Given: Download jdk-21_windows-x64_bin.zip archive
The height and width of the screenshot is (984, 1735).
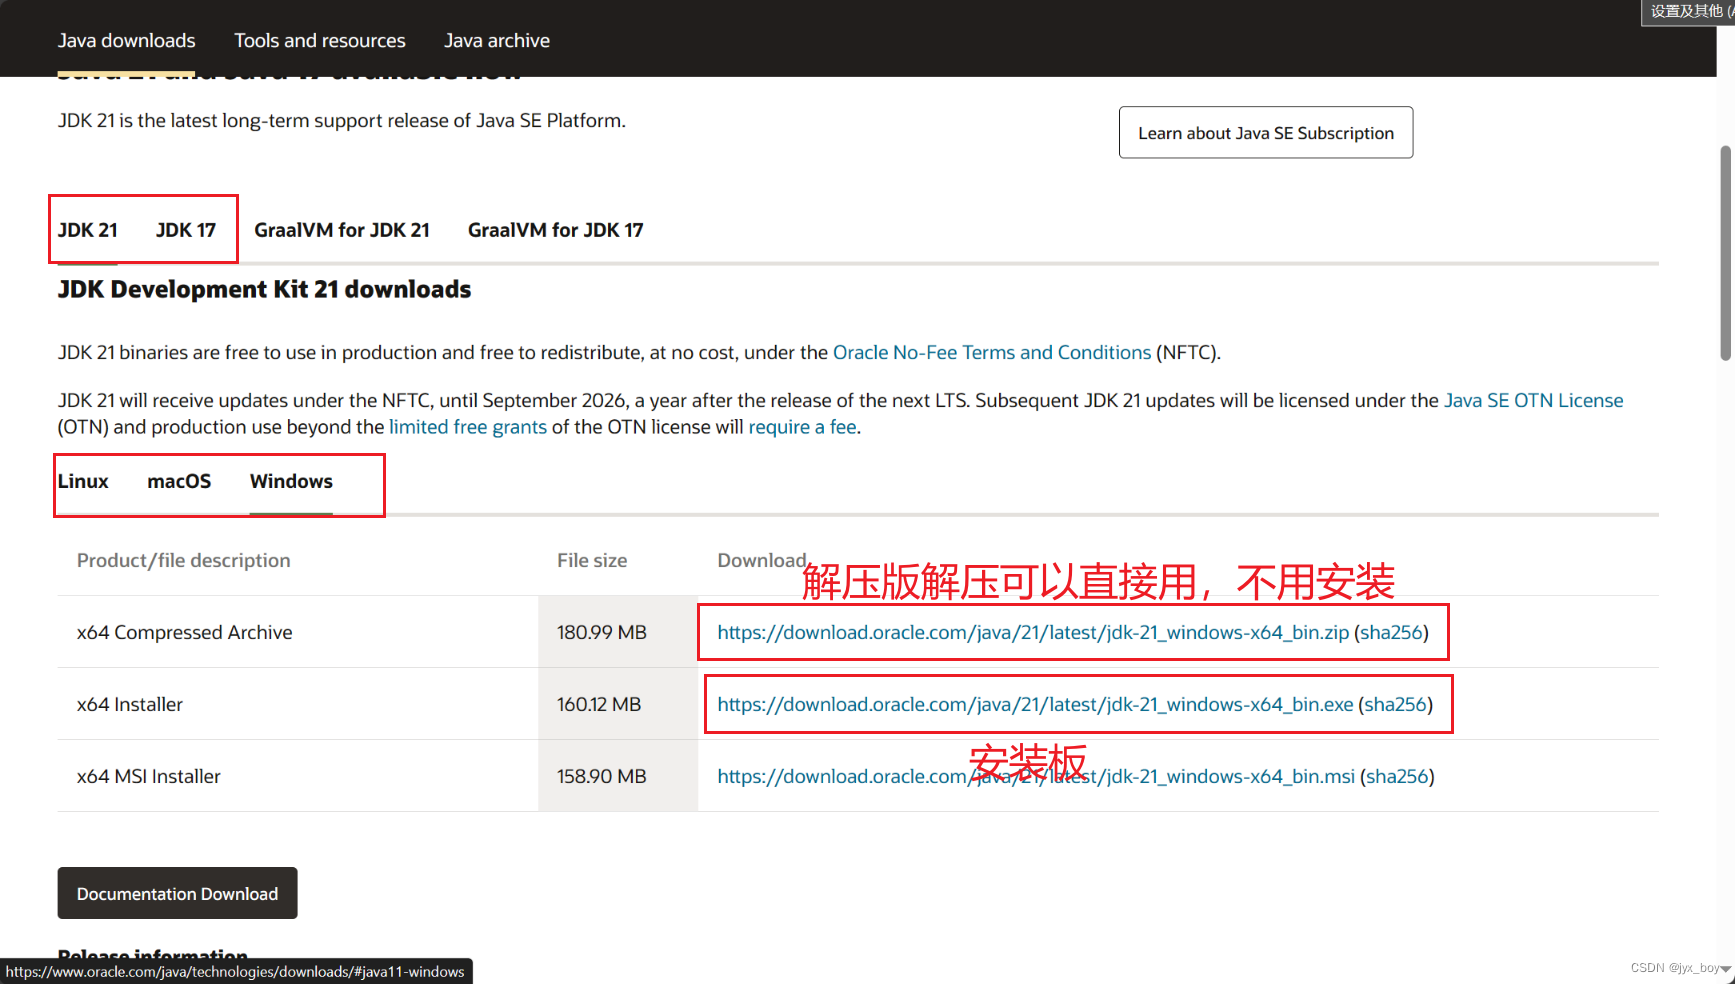Looking at the screenshot, I should click(1033, 633).
